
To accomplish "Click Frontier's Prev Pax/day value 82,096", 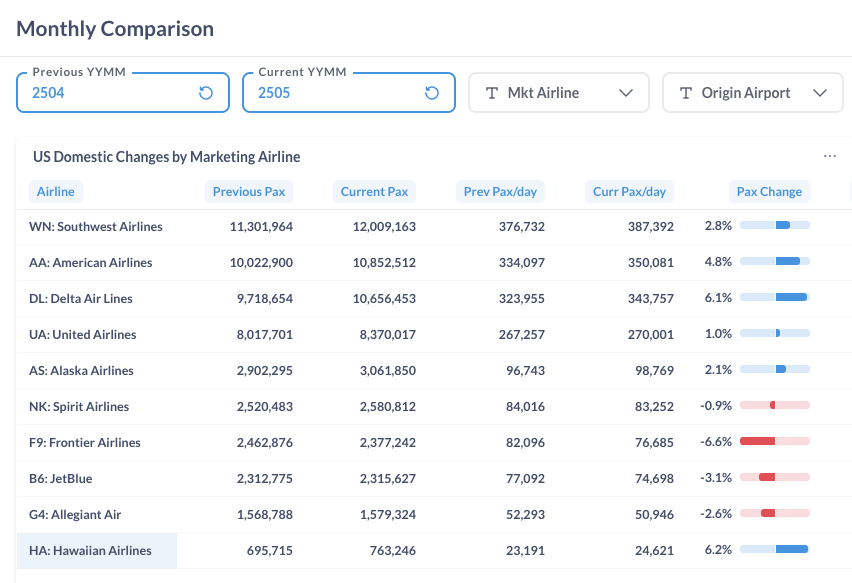I will pos(525,442).
